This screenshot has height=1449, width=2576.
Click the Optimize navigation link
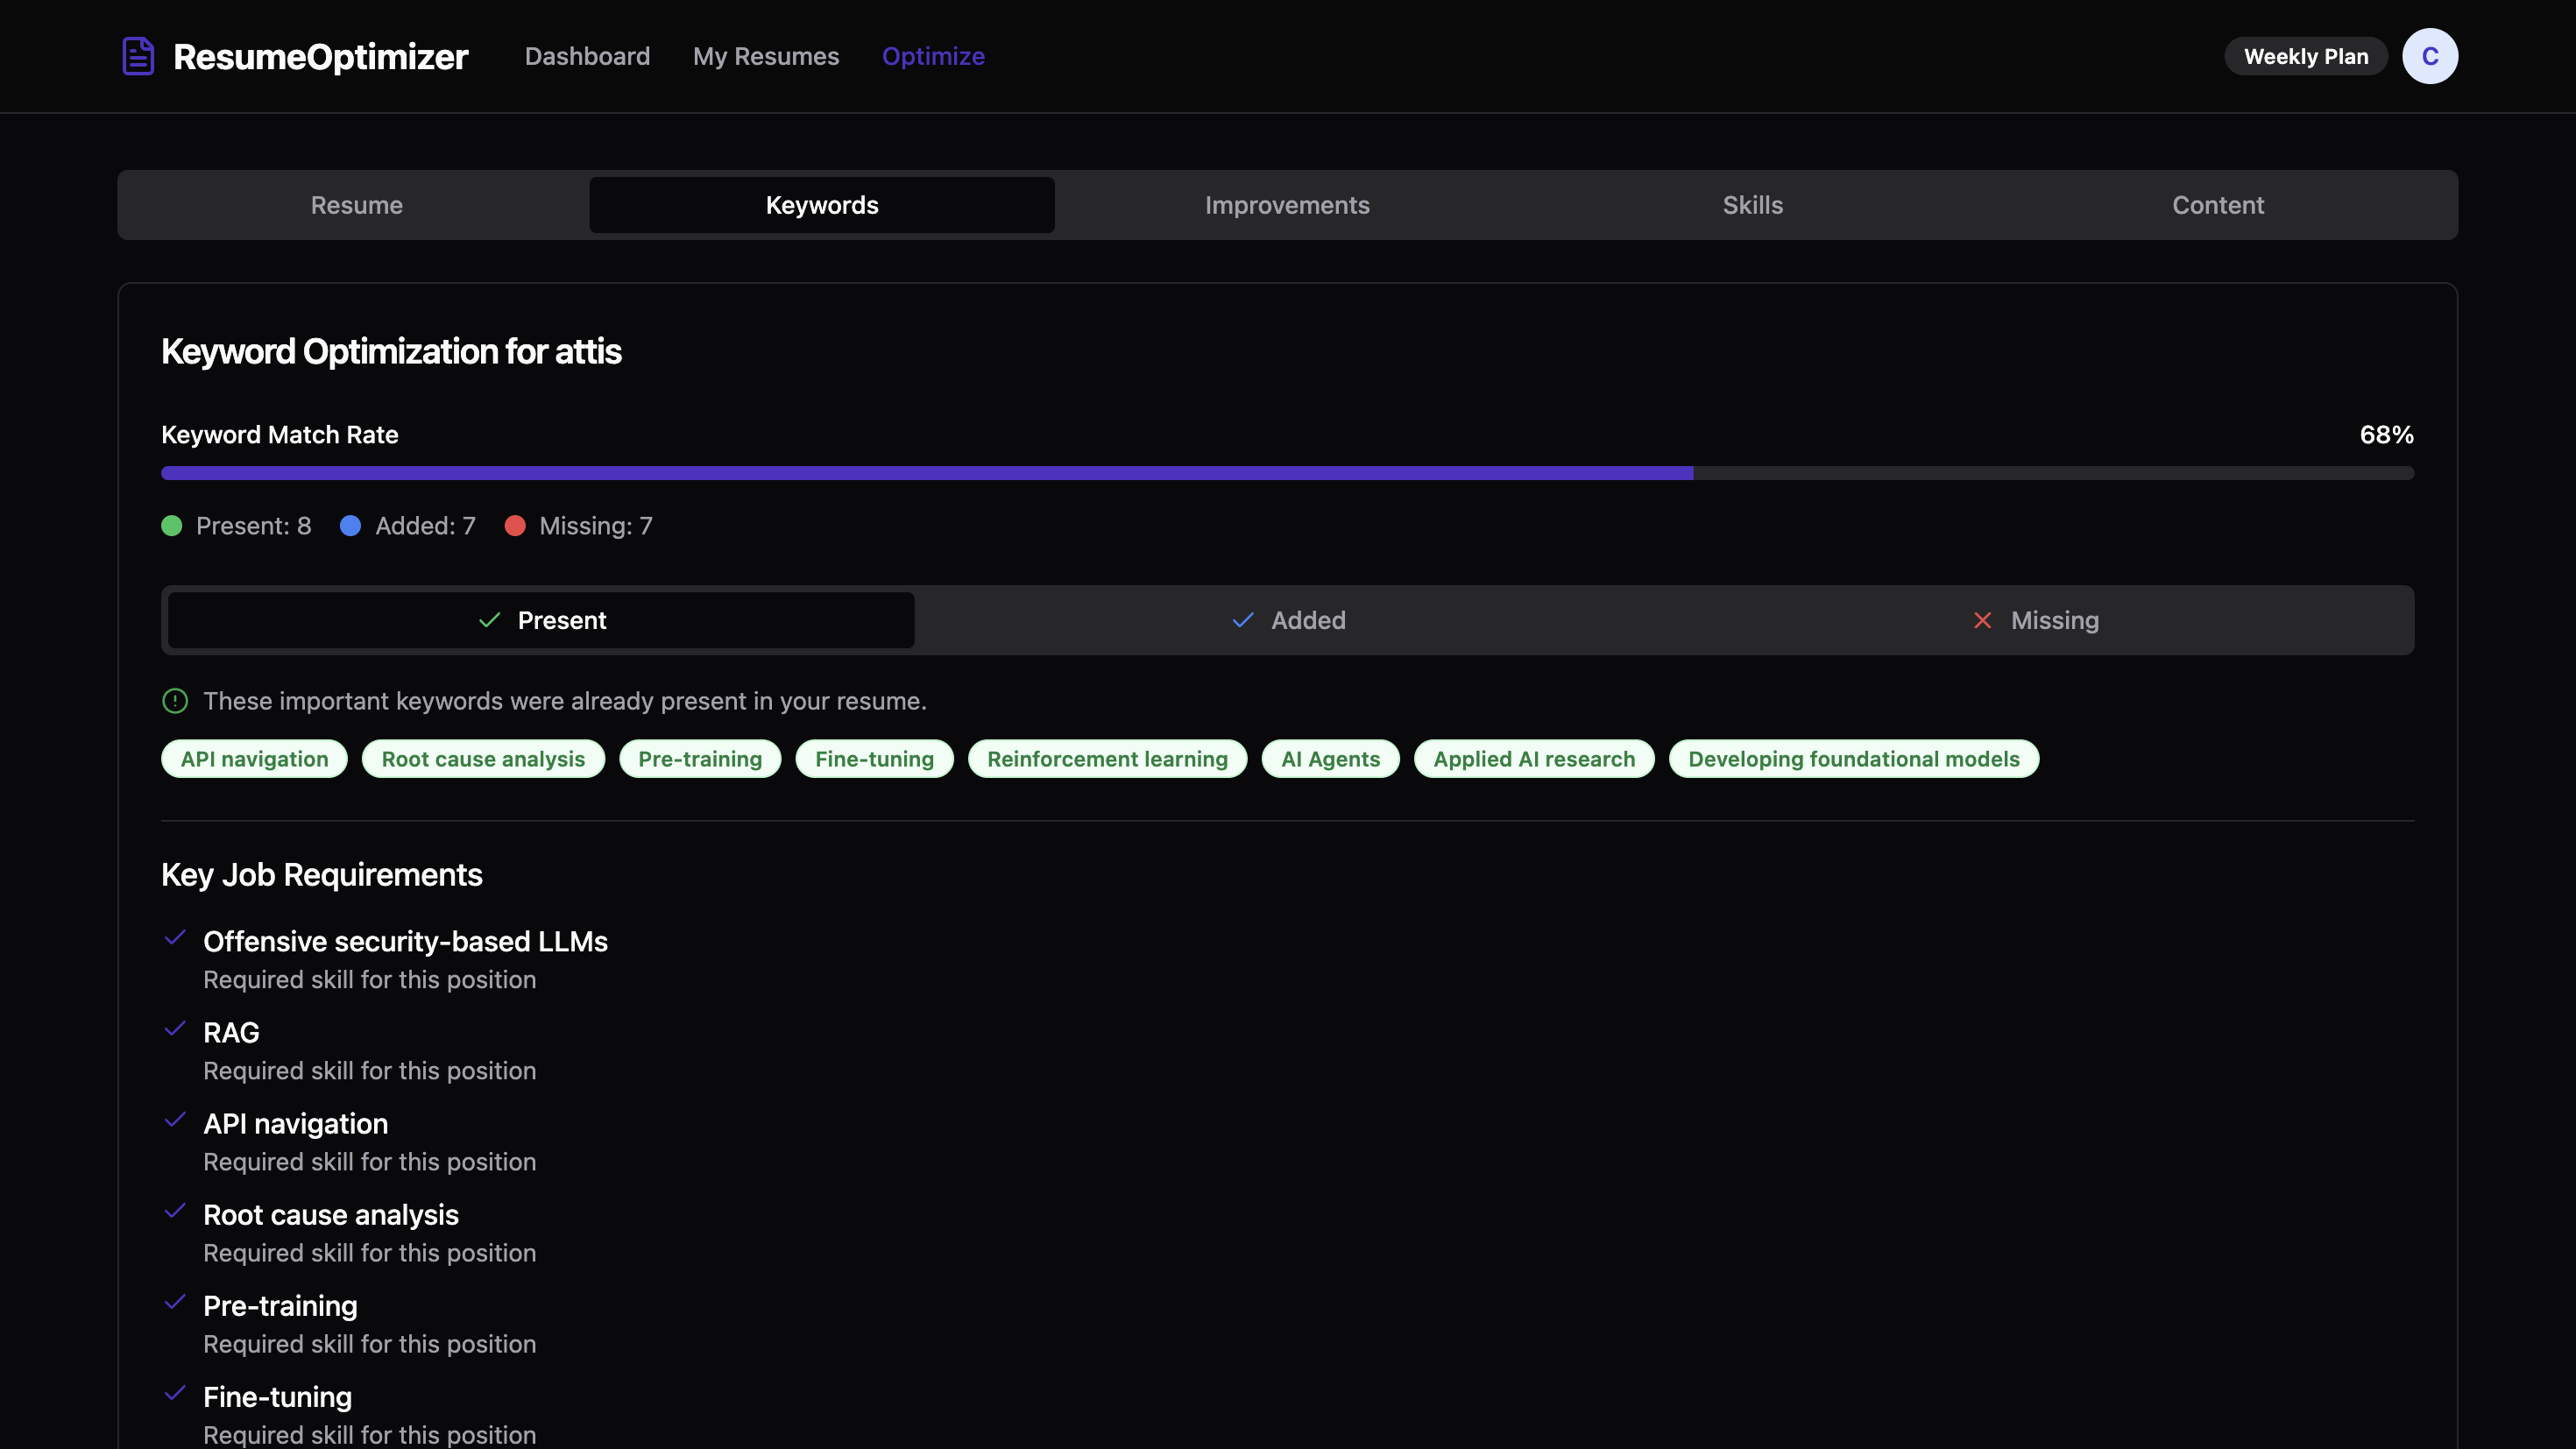pyautogui.click(x=933, y=56)
